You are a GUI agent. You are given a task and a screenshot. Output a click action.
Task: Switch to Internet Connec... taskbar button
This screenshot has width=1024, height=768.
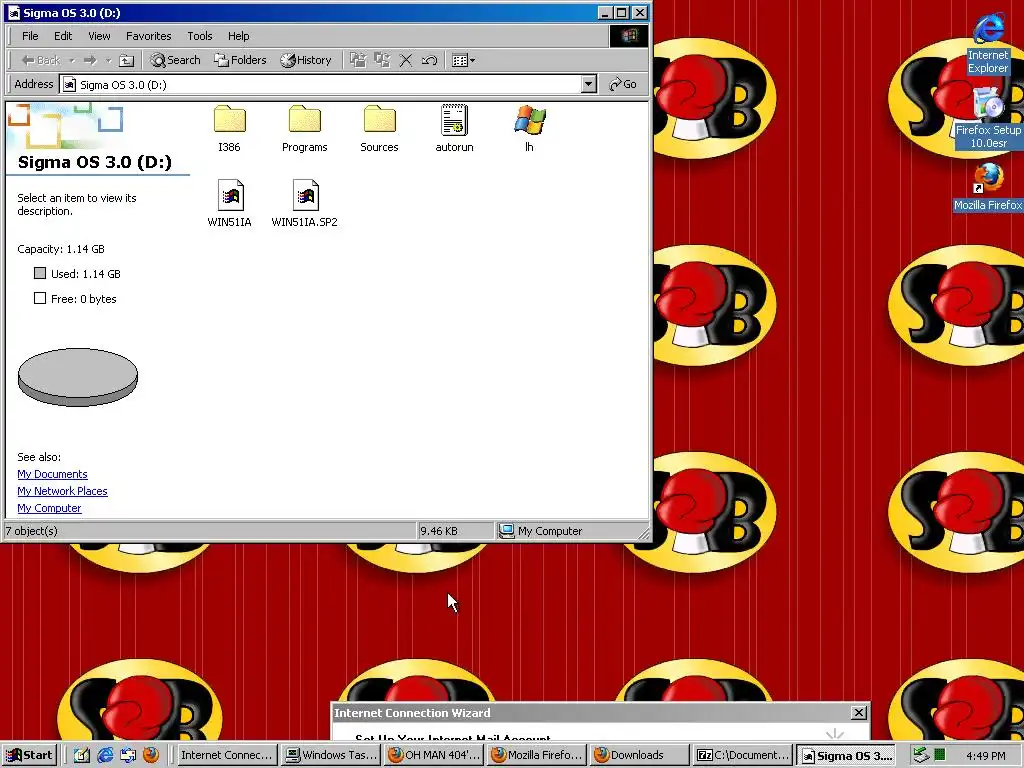pos(226,755)
